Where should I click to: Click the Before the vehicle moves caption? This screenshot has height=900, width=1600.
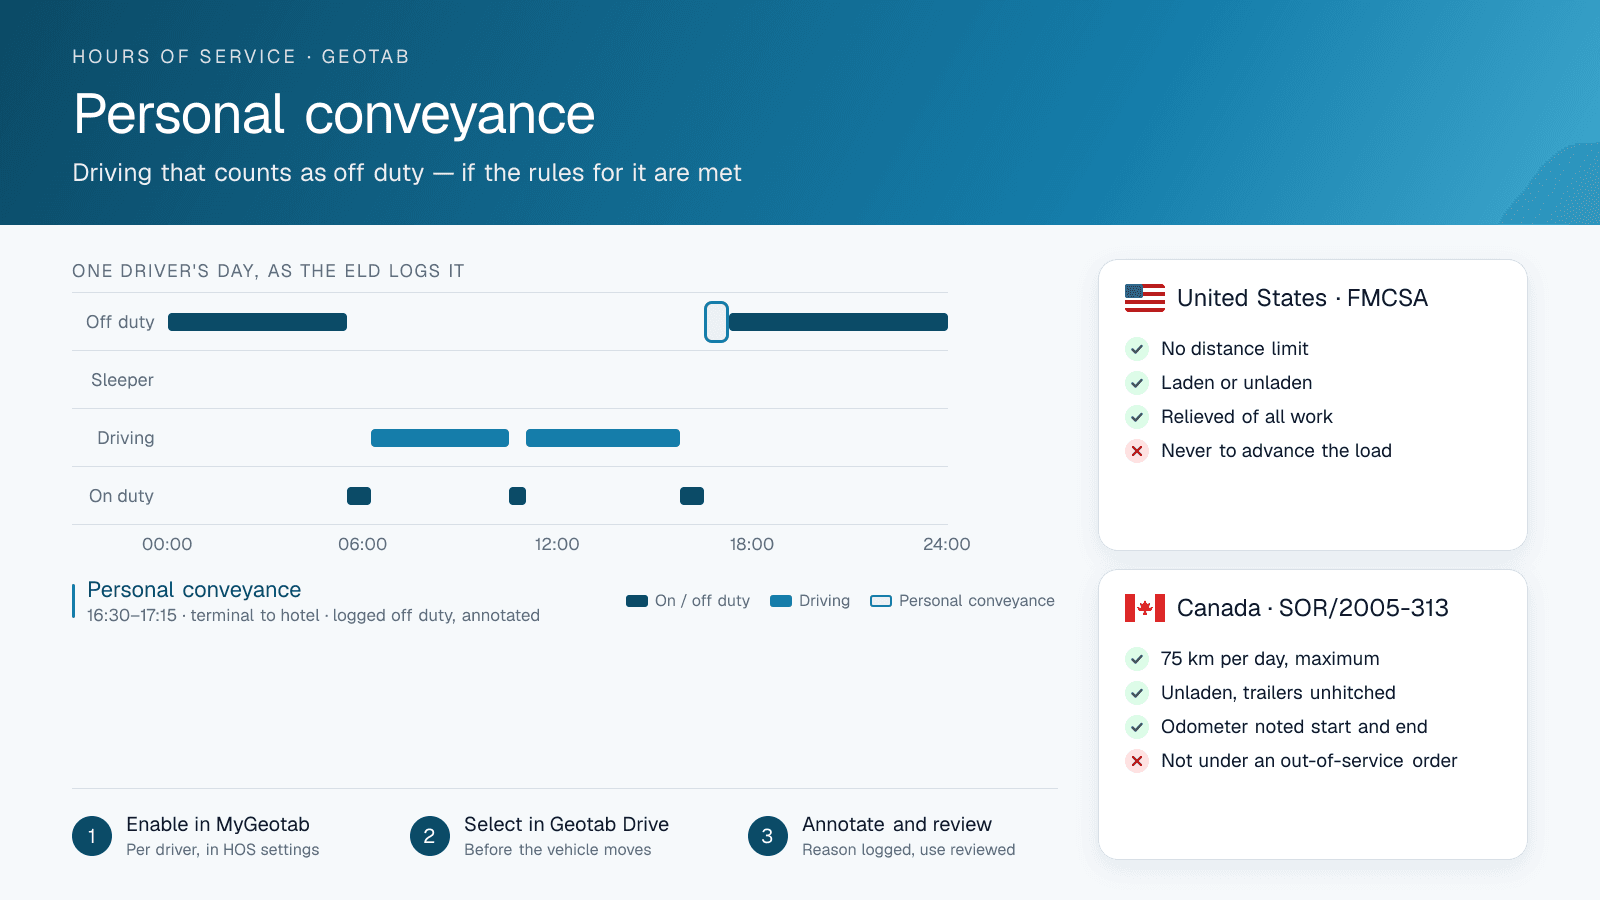pyautogui.click(x=557, y=850)
